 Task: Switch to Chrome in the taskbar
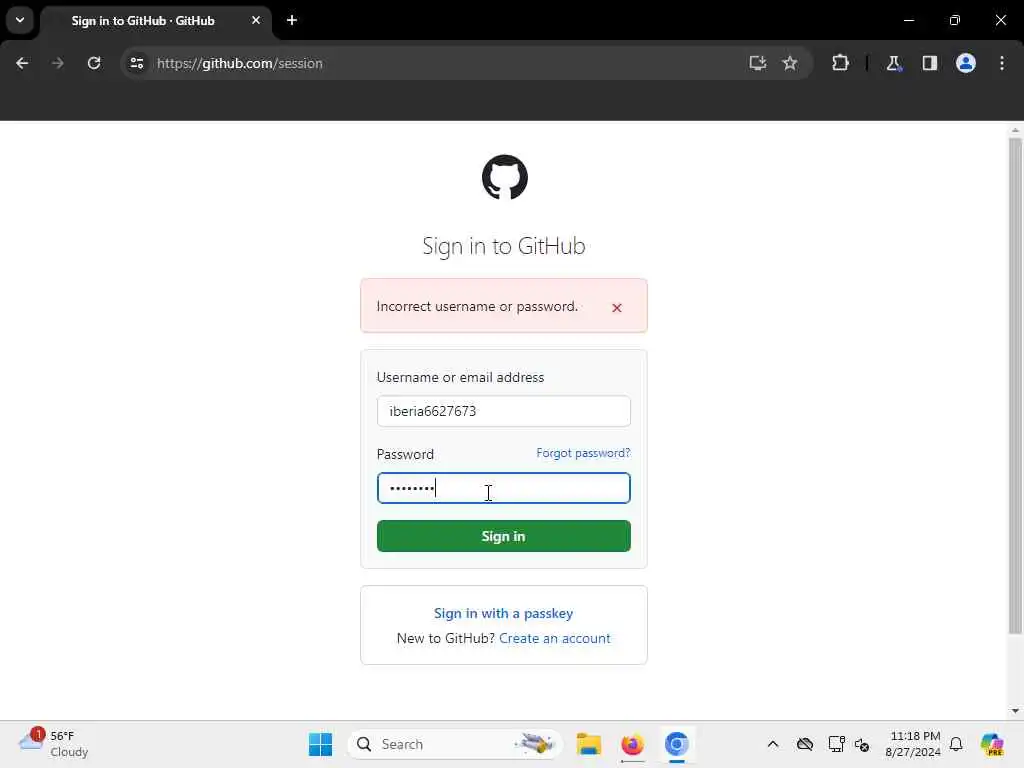pyautogui.click(x=677, y=744)
